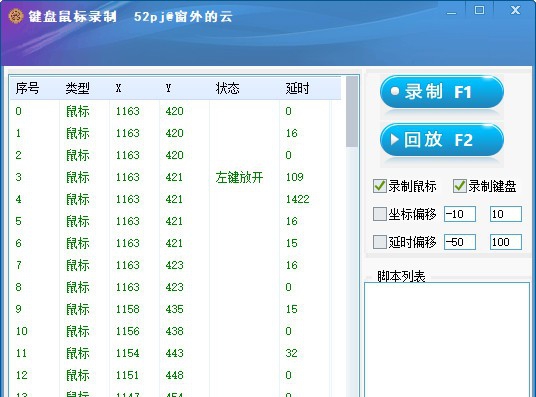Click the event list vertical scrollbar thumb

(352, 112)
